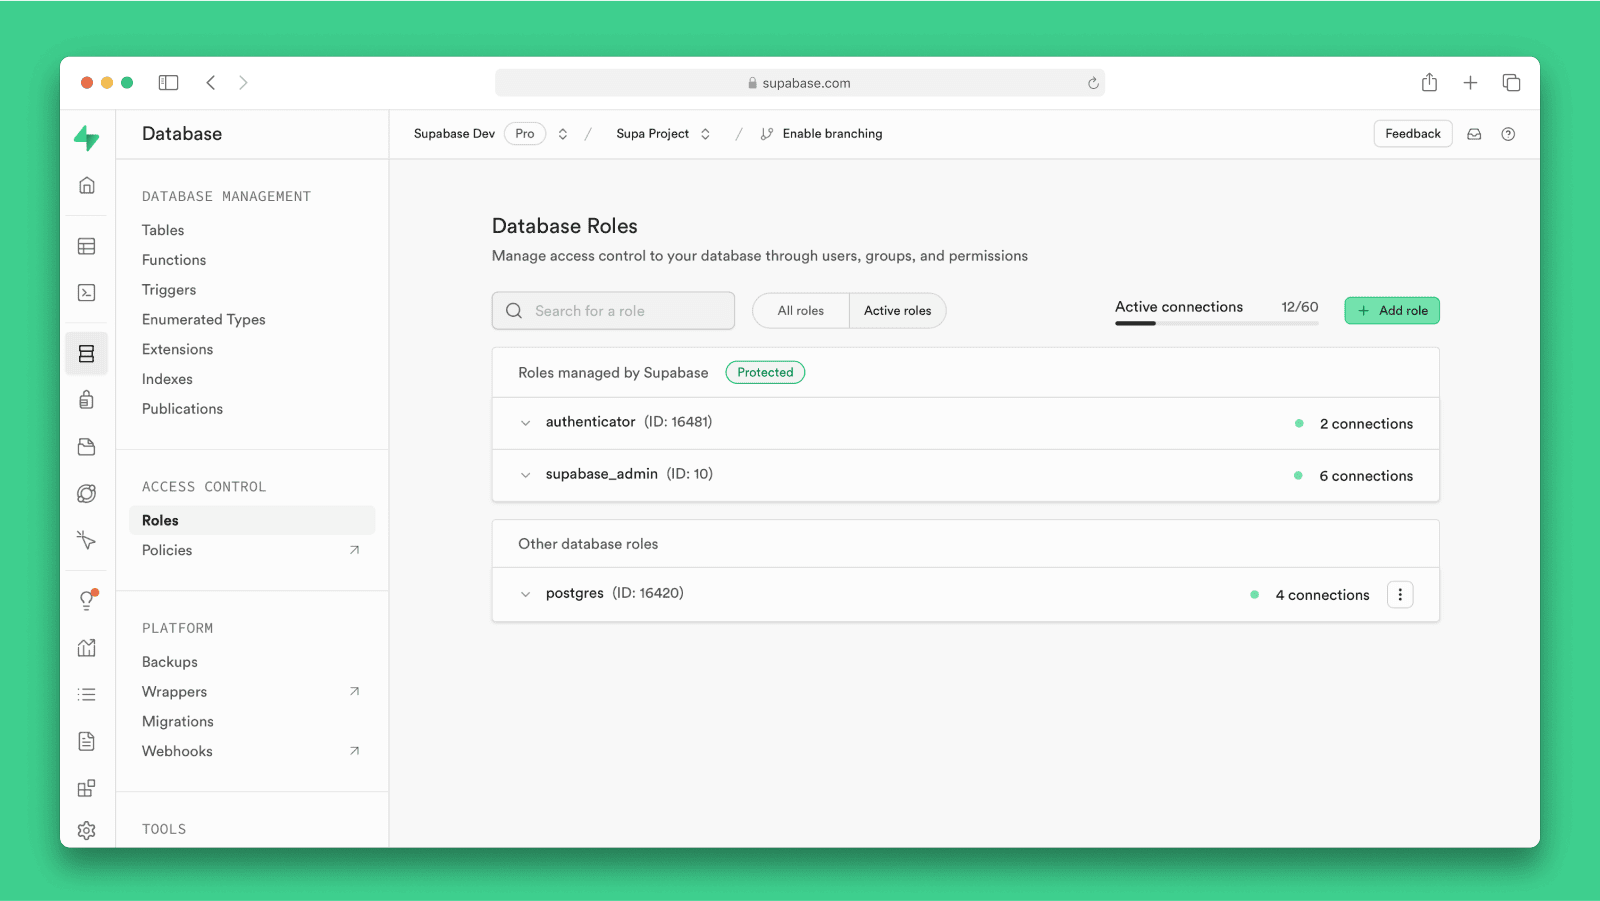Image resolution: width=1600 pixels, height=901 pixels.
Task: Switch filter to Active roles
Action: pos(897,311)
